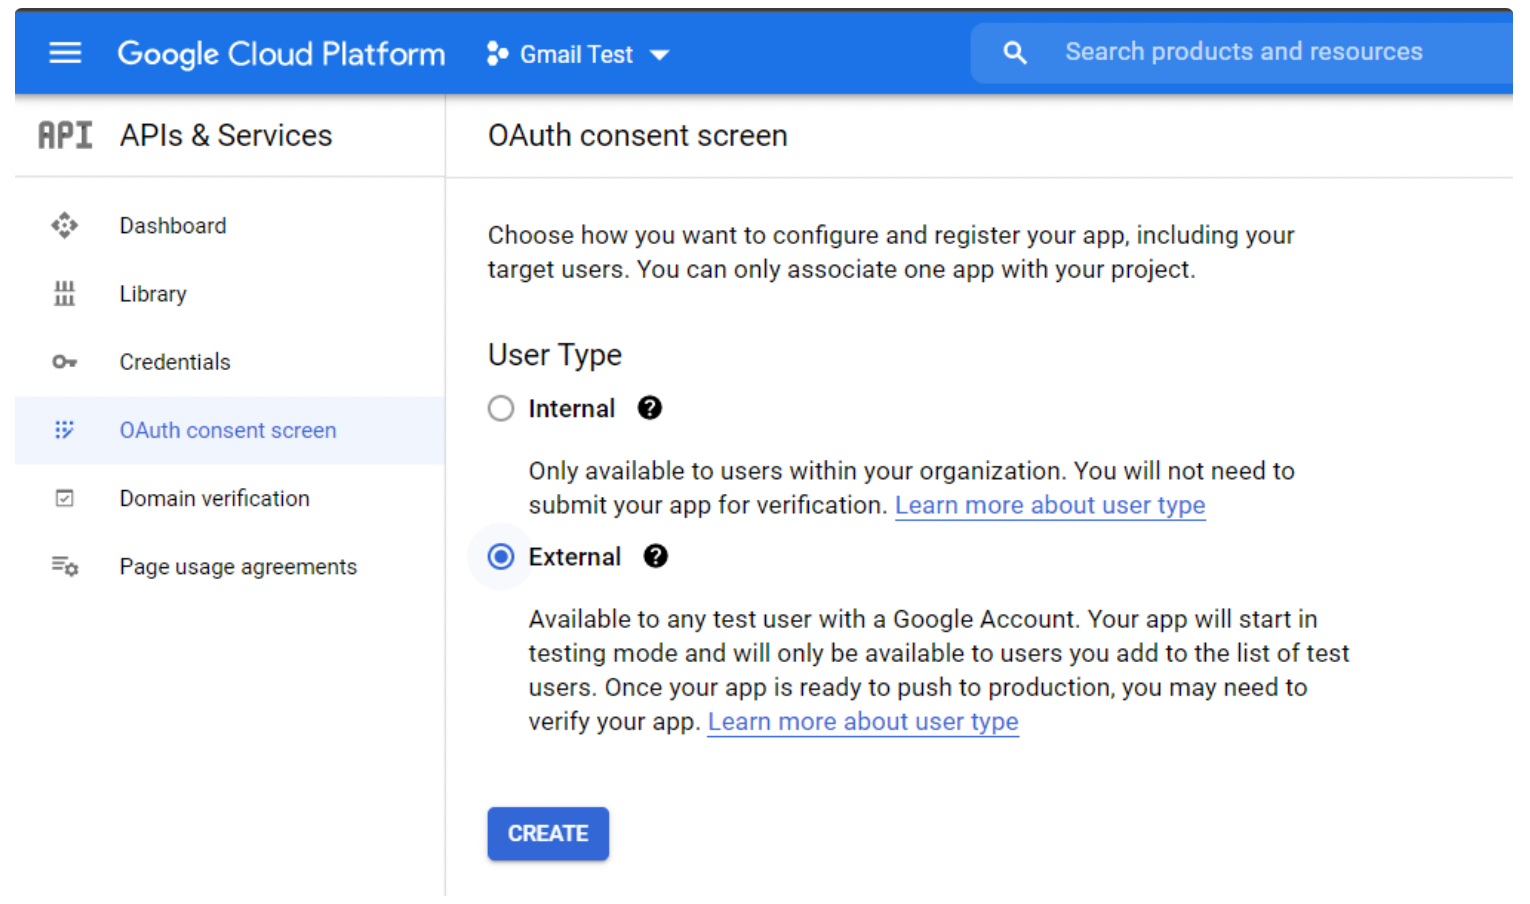
Task: Expand the Gmail Test project dropdown arrow
Action: pos(659,55)
